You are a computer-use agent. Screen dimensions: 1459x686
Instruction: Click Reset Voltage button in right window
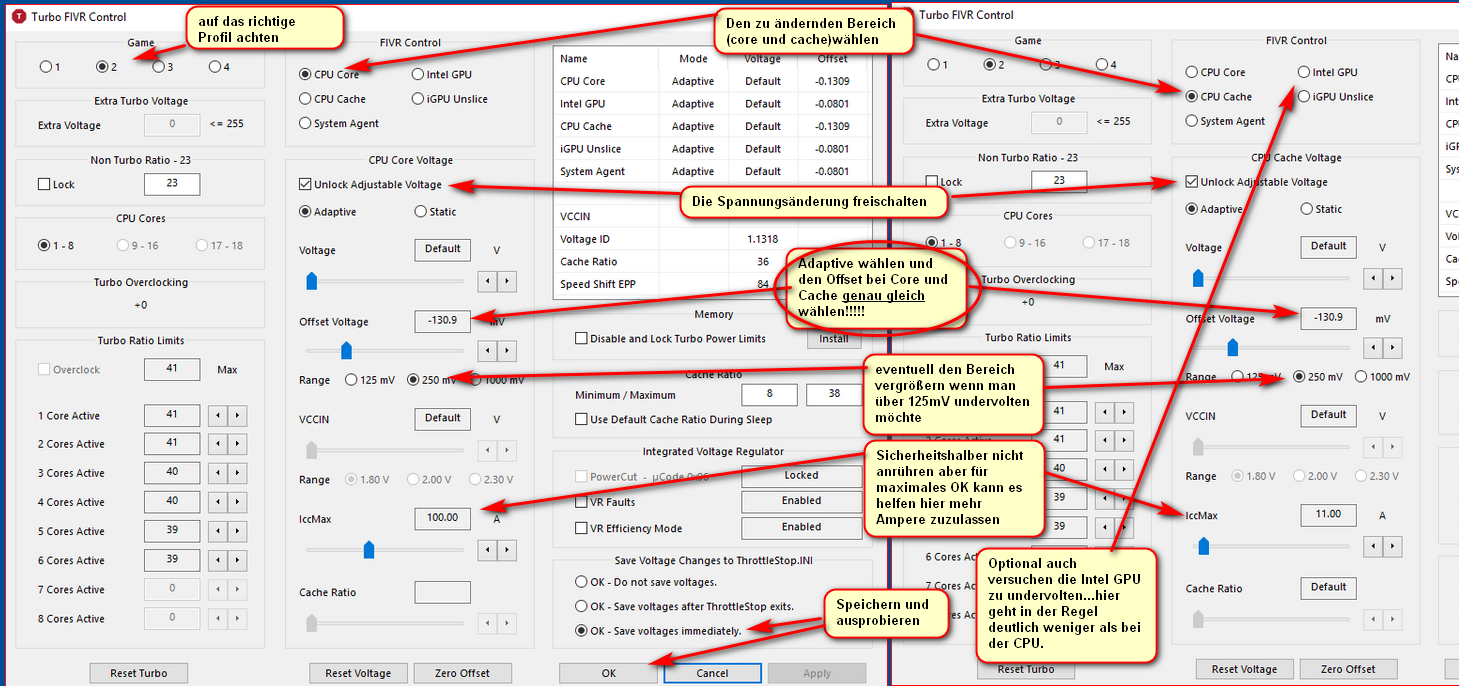pyautogui.click(x=1244, y=669)
